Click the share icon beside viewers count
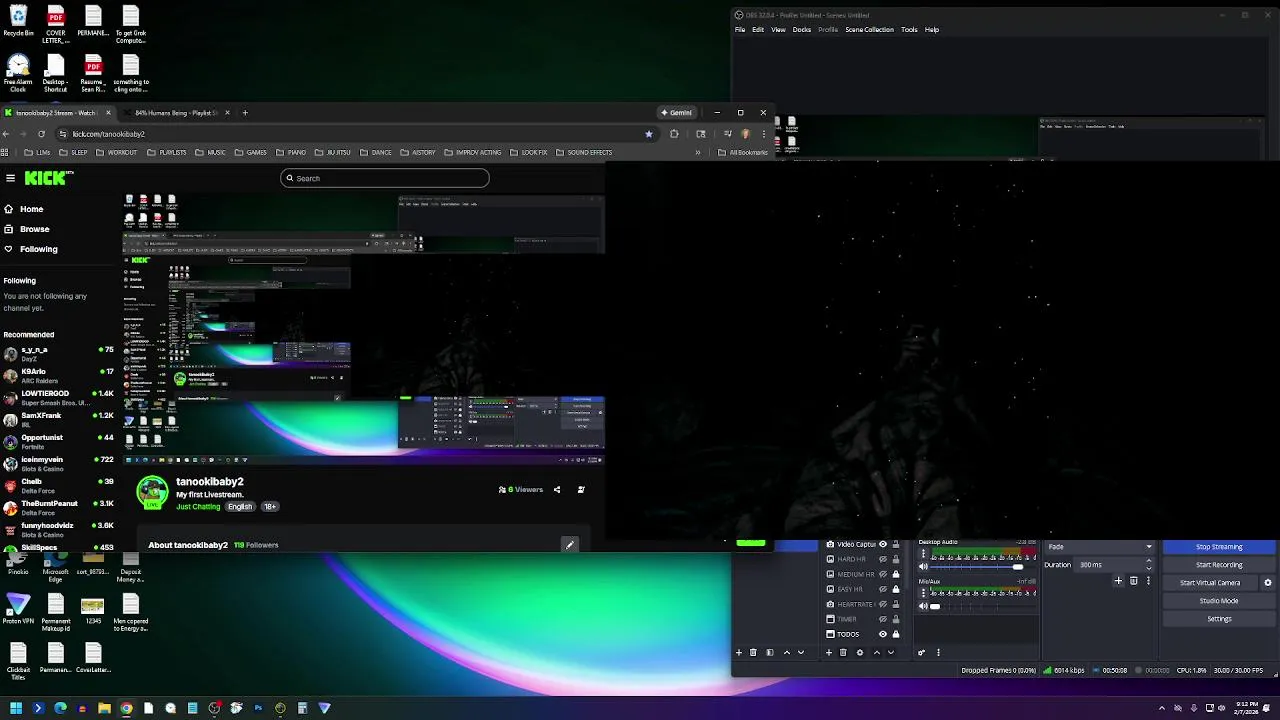 click(x=557, y=490)
